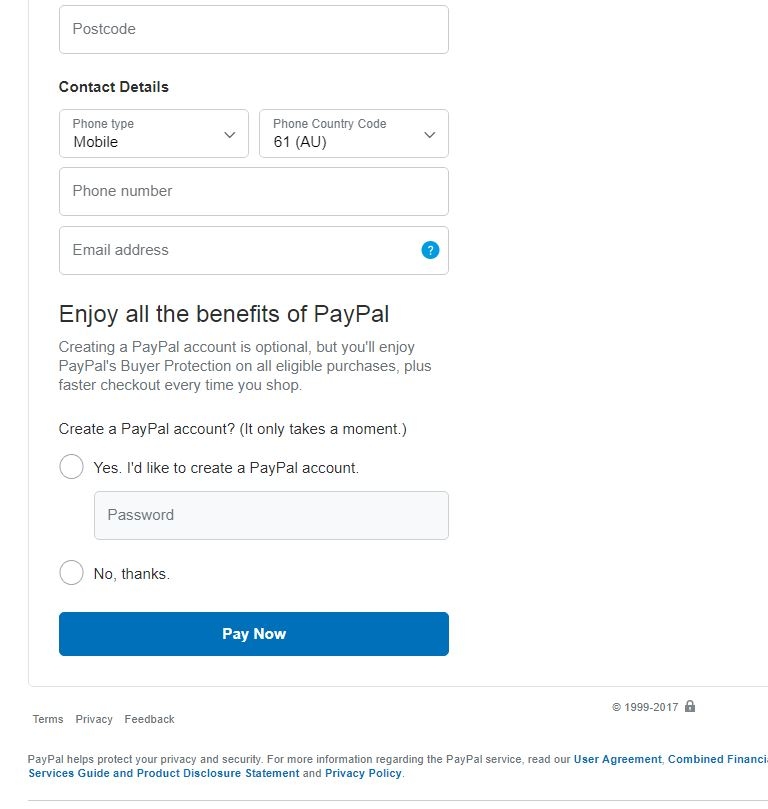Screen dimensions: 768x809
Task: Open the Phone type dropdown
Action: (x=153, y=133)
